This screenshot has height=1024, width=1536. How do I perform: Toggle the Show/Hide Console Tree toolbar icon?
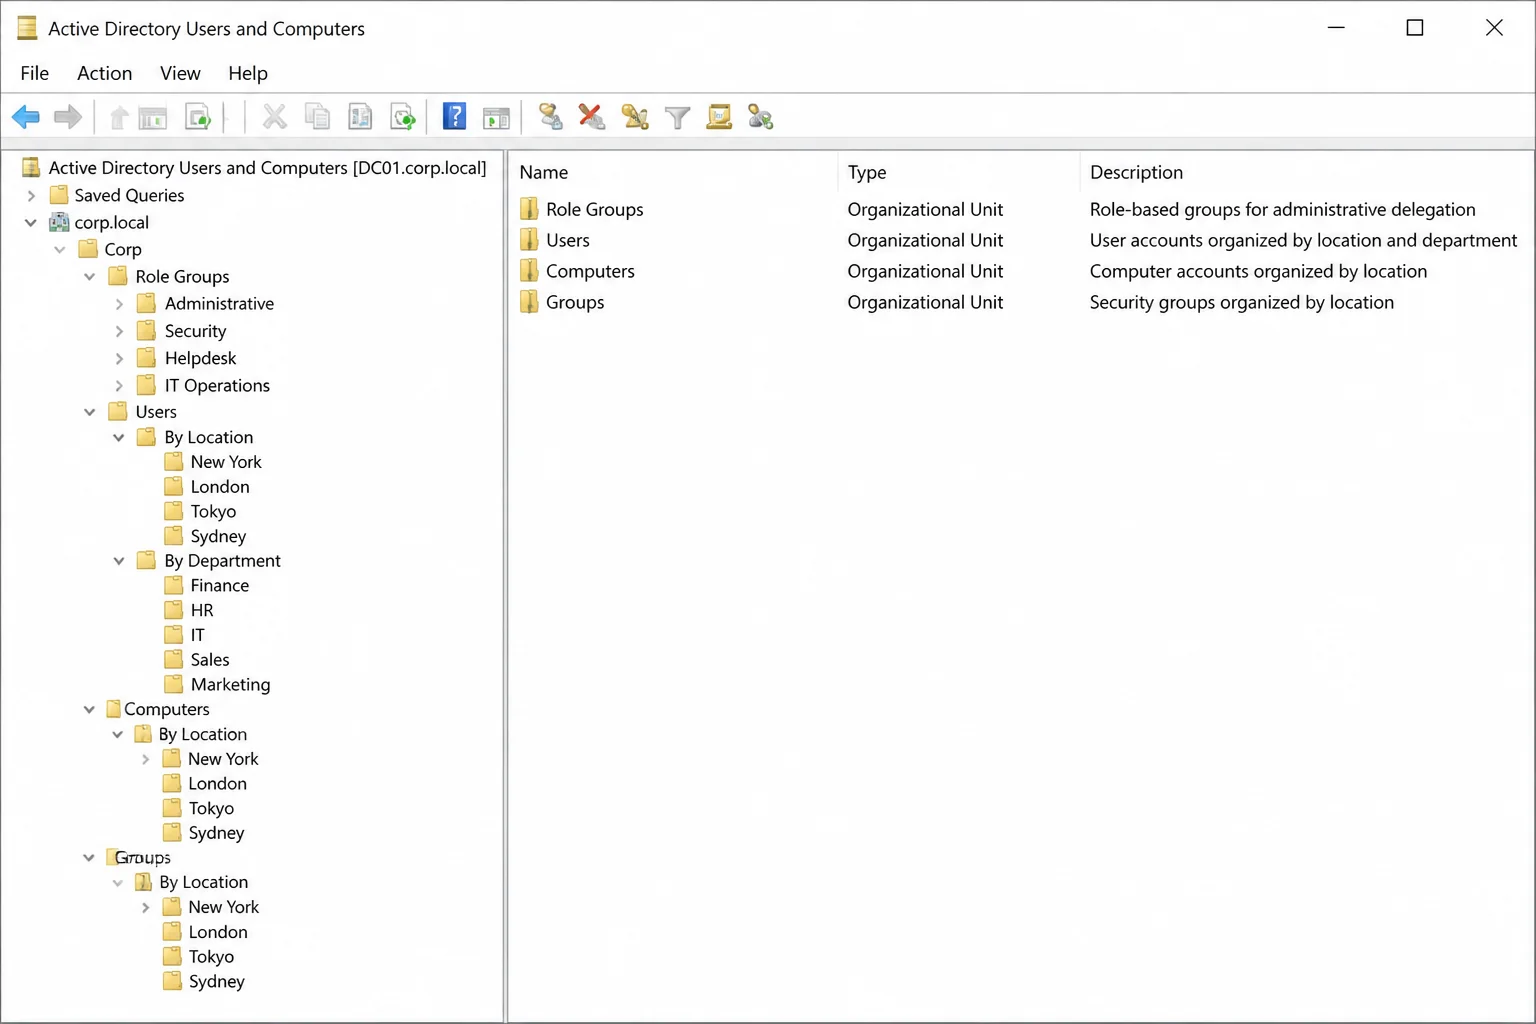coord(153,118)
